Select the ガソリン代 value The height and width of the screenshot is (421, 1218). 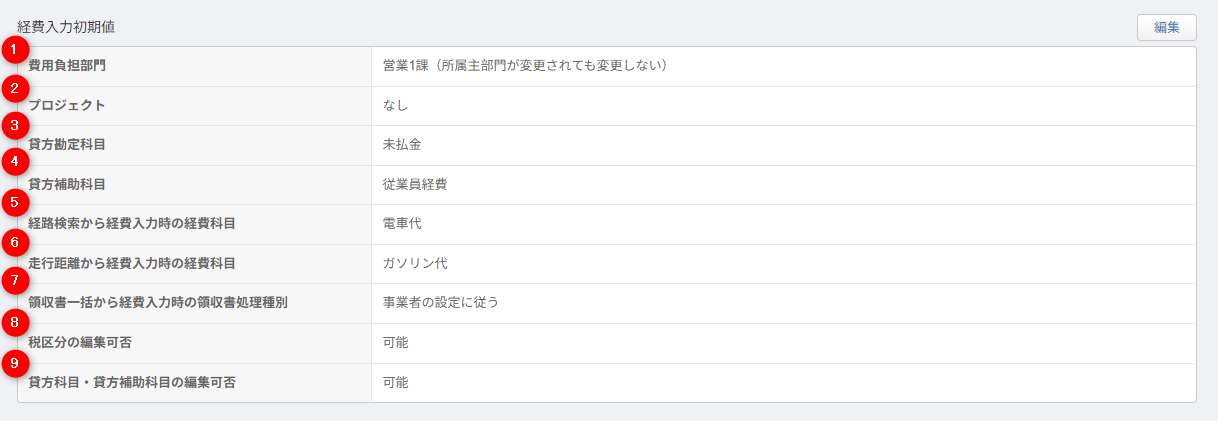[415, 264]
